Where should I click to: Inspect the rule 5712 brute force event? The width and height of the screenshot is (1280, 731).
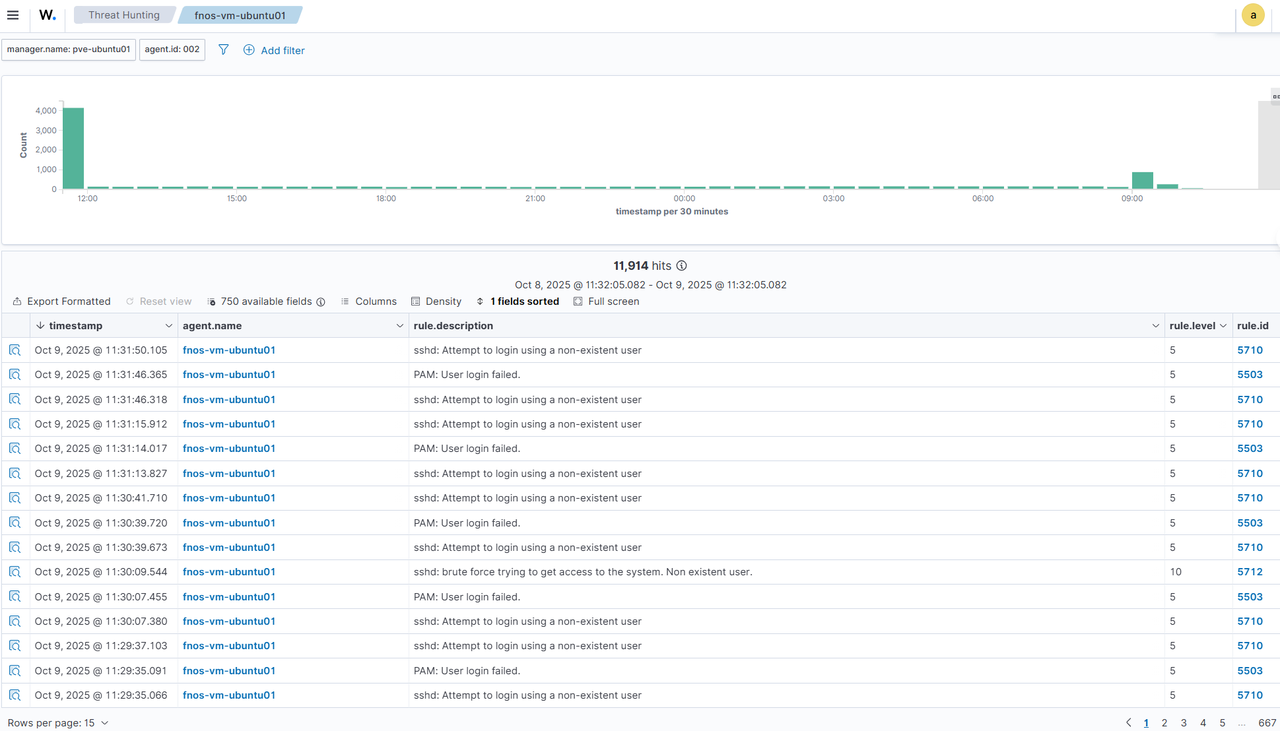[x=15, y=572]
